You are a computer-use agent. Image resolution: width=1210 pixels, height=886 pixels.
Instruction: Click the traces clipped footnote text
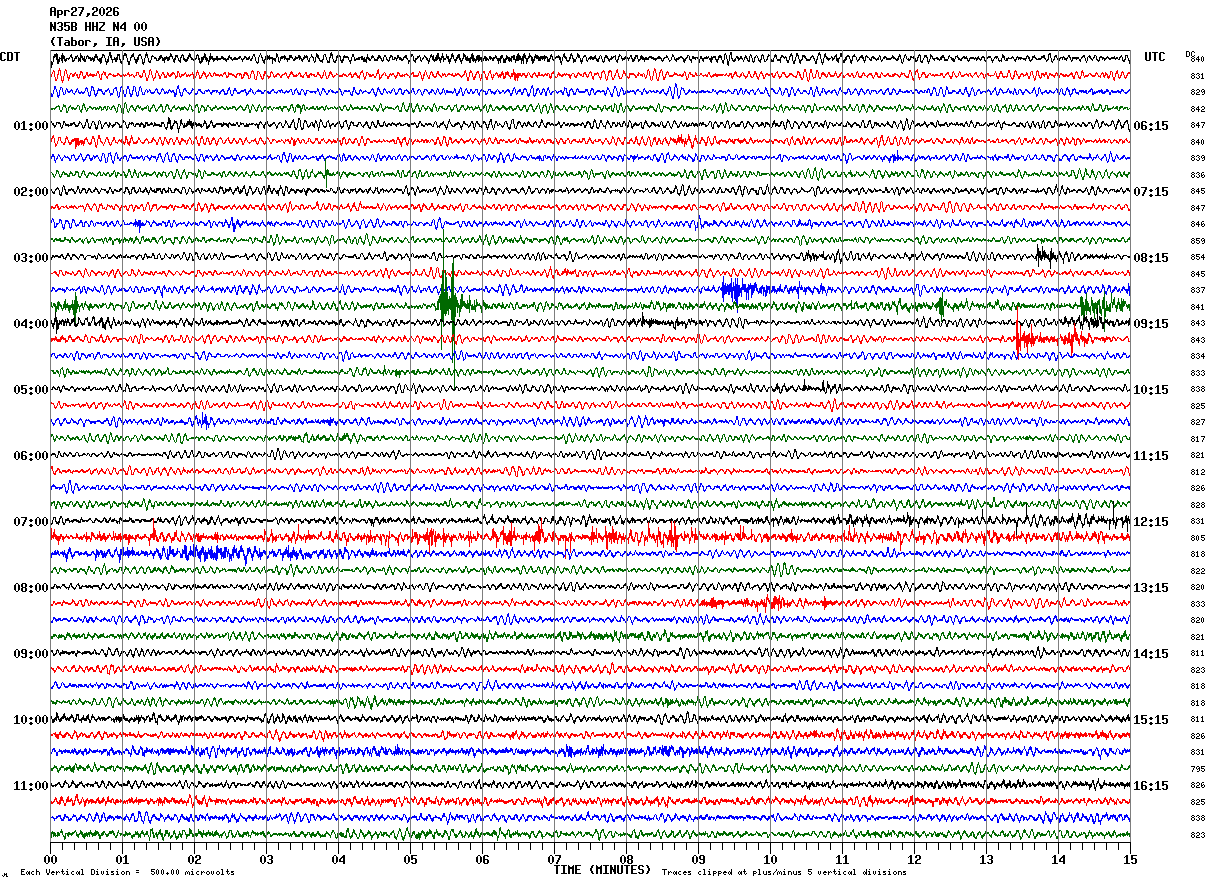(784, 872)
